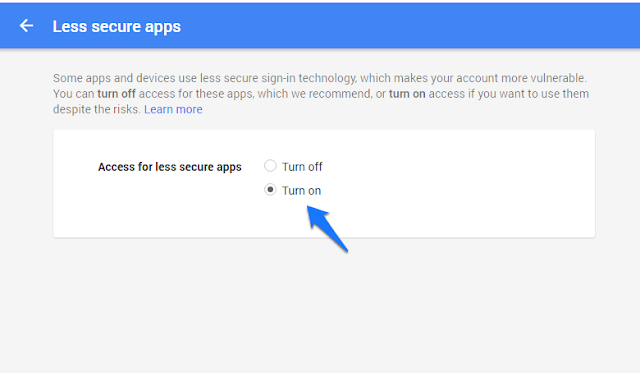Screen dimensions: 640x373
Task: Click the 'Turn off' option label text
Action: [x=302, y=167]
